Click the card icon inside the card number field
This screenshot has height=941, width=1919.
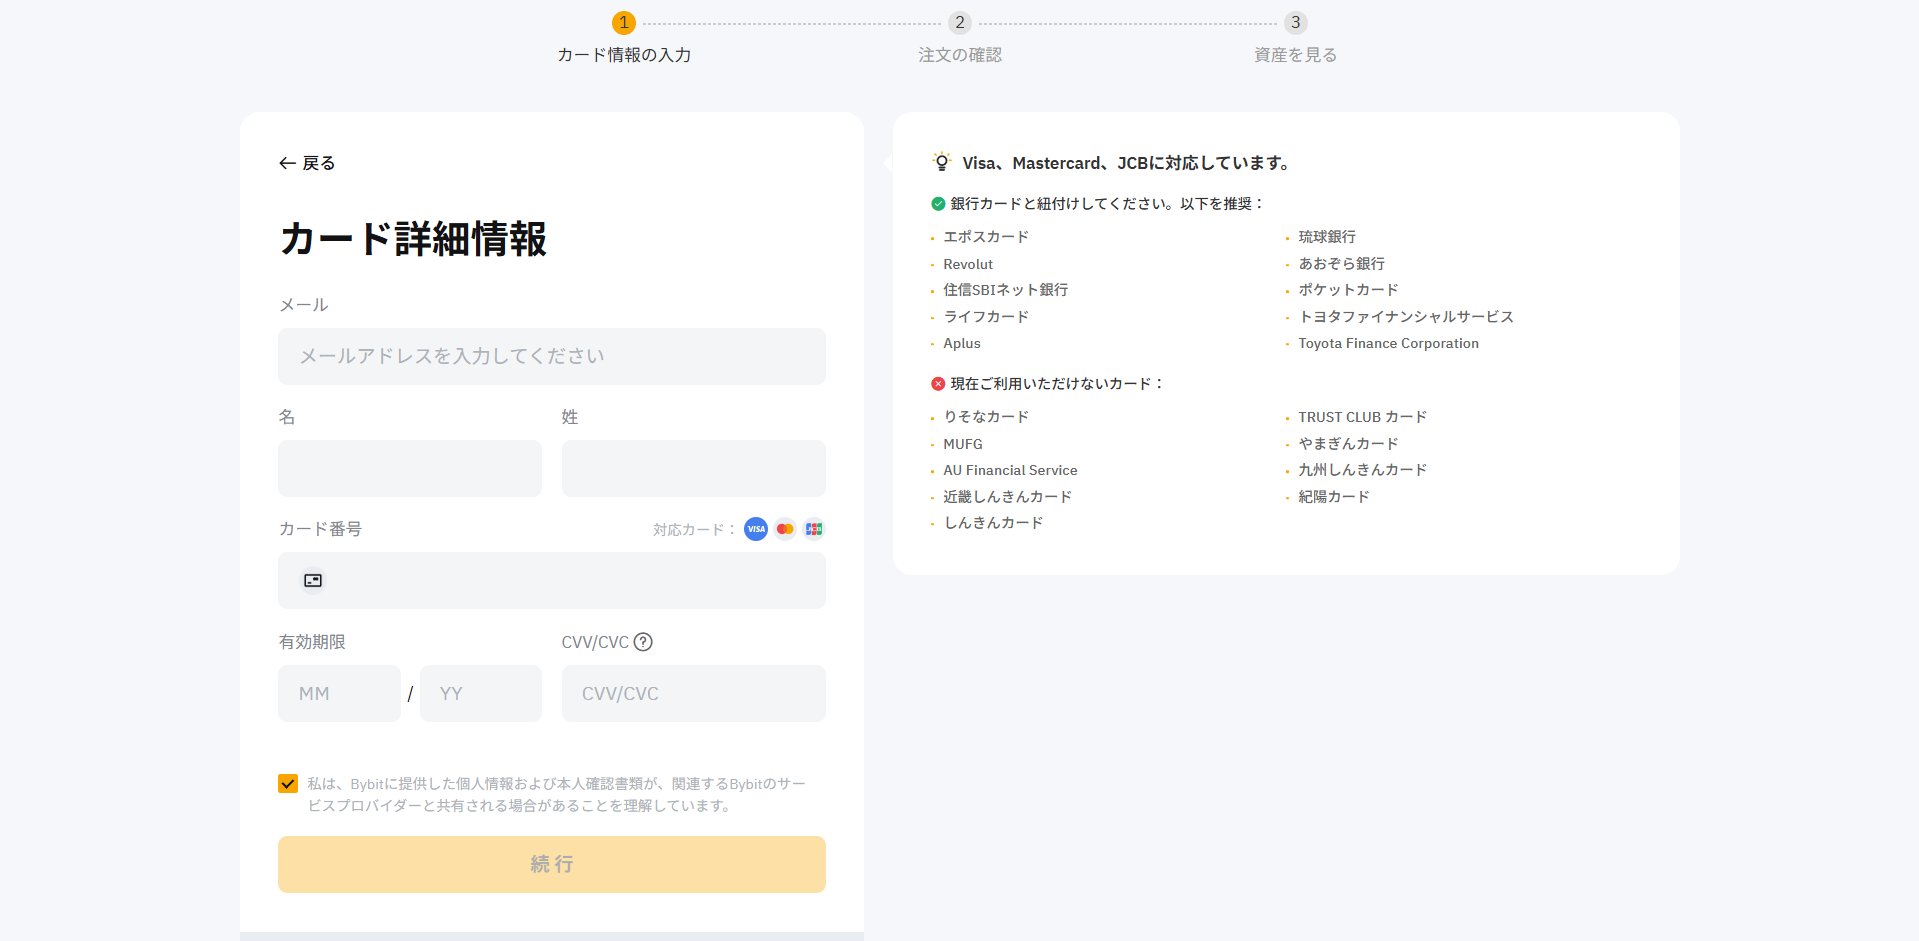[x=312, y=580]
